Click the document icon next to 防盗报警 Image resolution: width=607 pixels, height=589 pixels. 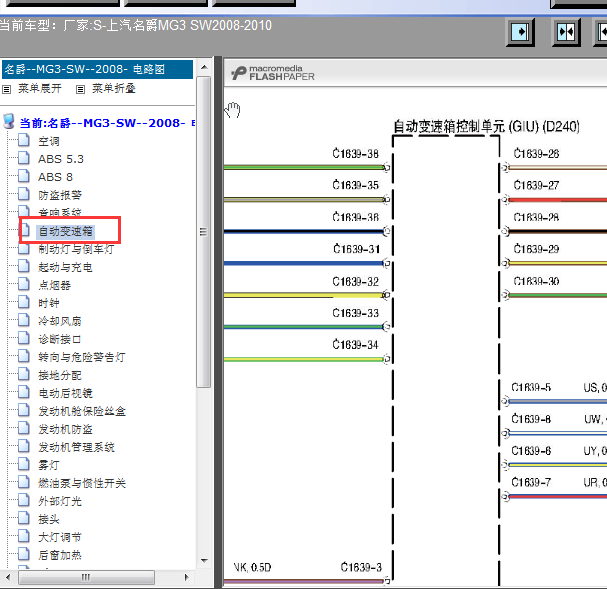coord(24,194)
